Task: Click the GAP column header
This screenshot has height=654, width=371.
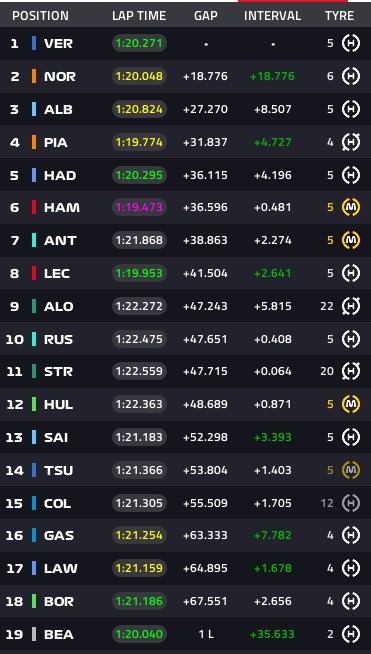Action: (206, 16)
